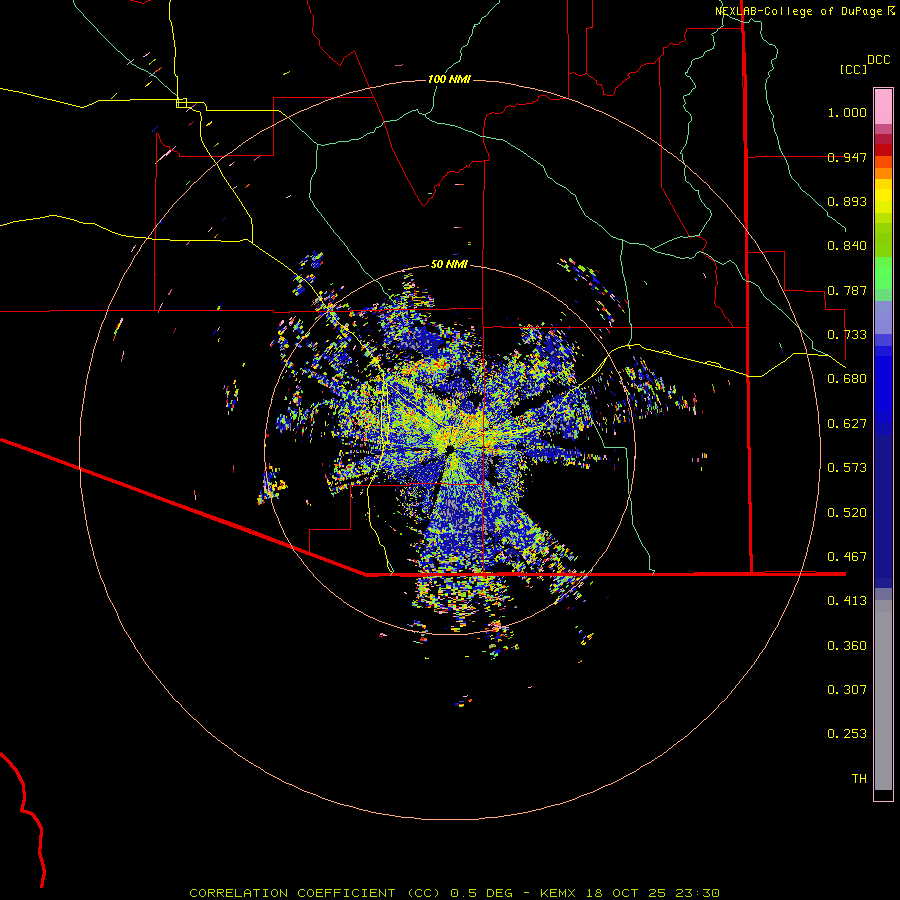
Task: Click the DCC label above color scale
Action: click(x=878, y=60)
